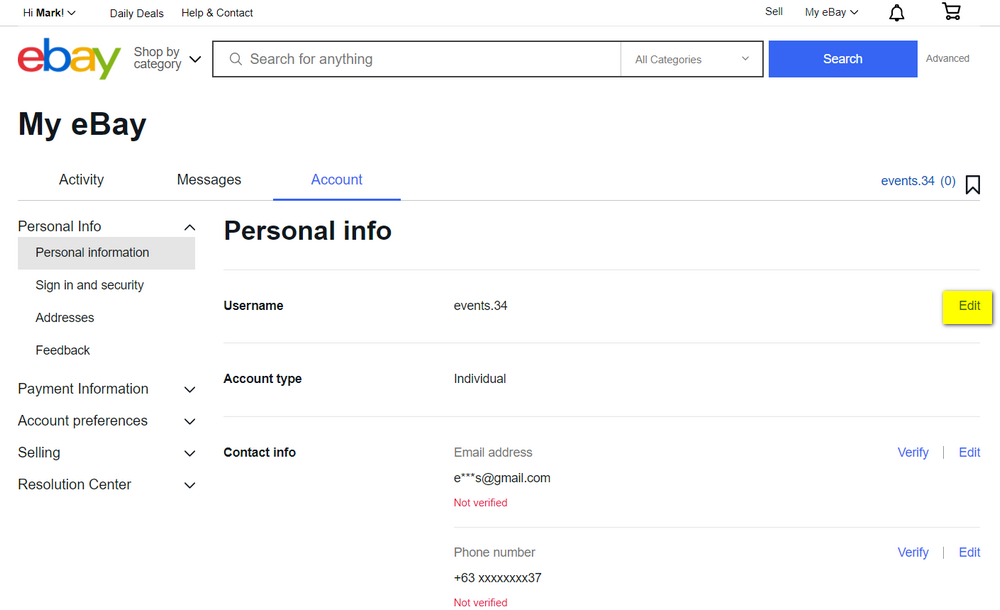Open the My eBay header dropdown
Image resolution: width=1000 pixels, height=610 pixels.
(x=832, y=12)
